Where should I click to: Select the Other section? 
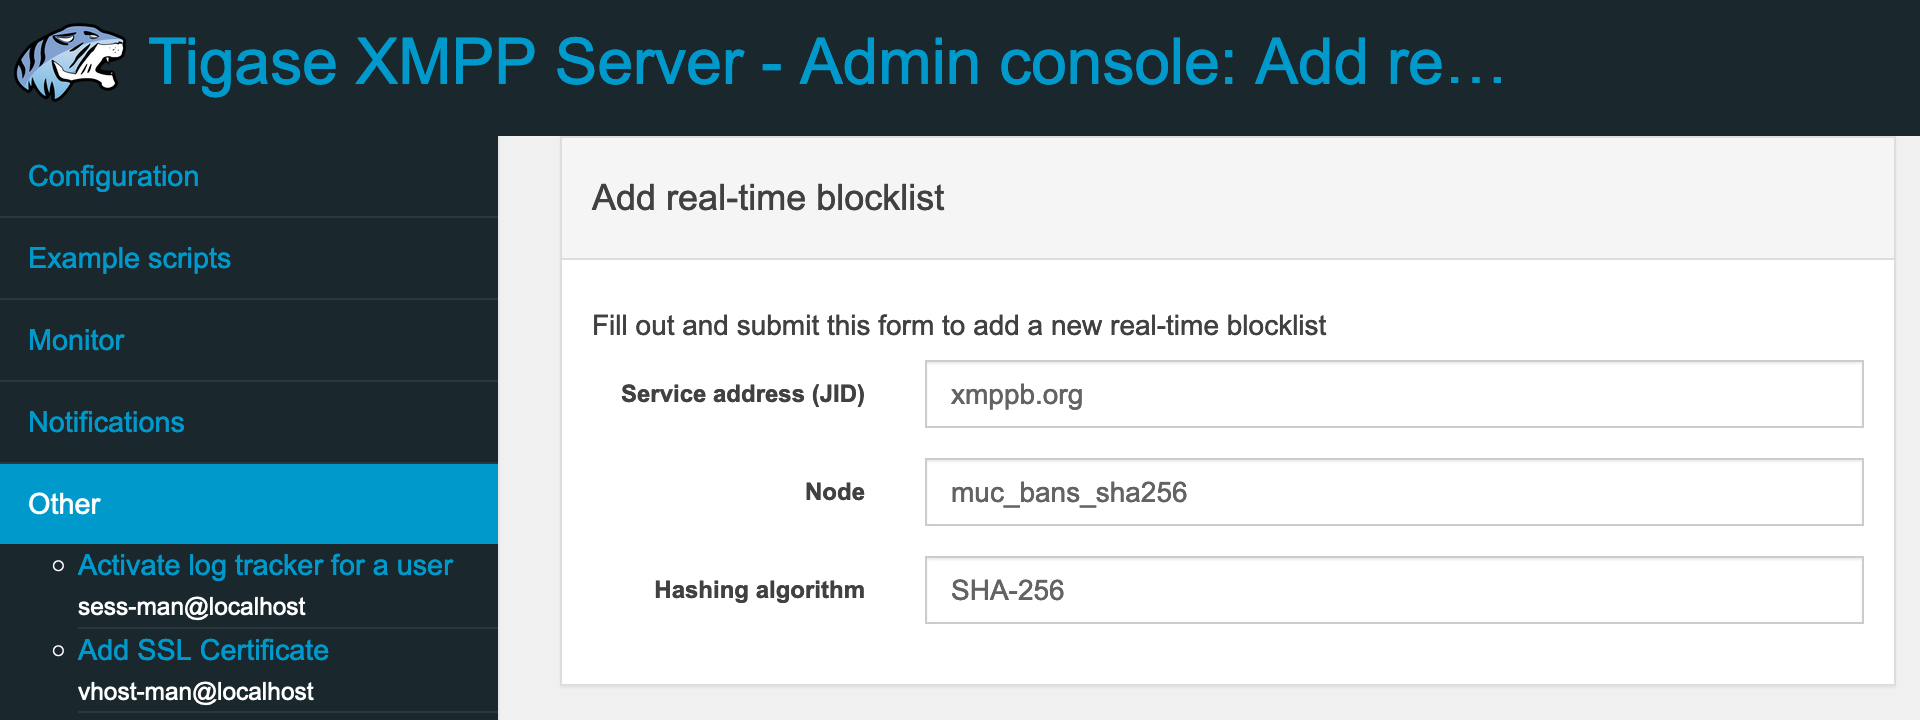point(249,504)
